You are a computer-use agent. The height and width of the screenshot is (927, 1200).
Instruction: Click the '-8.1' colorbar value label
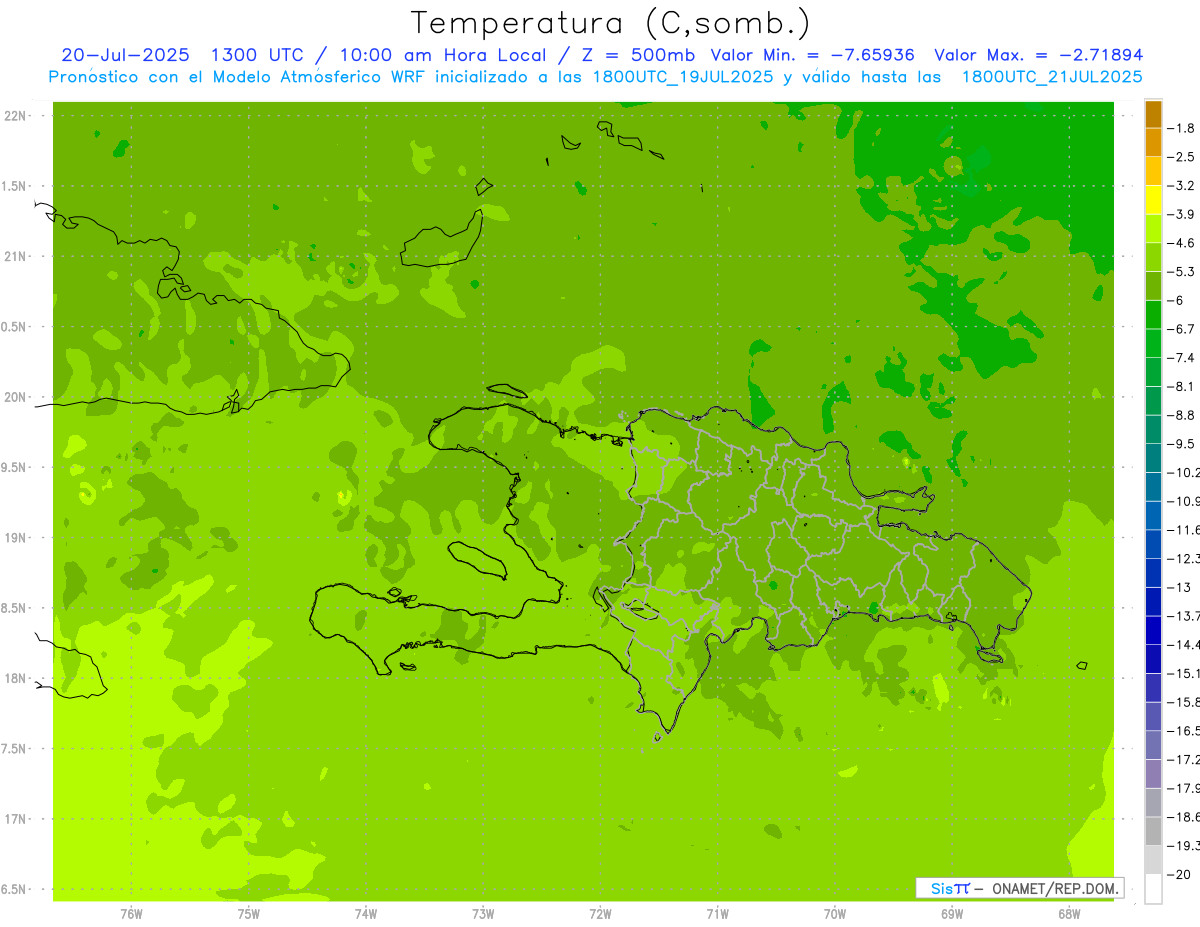point(1182,387)
